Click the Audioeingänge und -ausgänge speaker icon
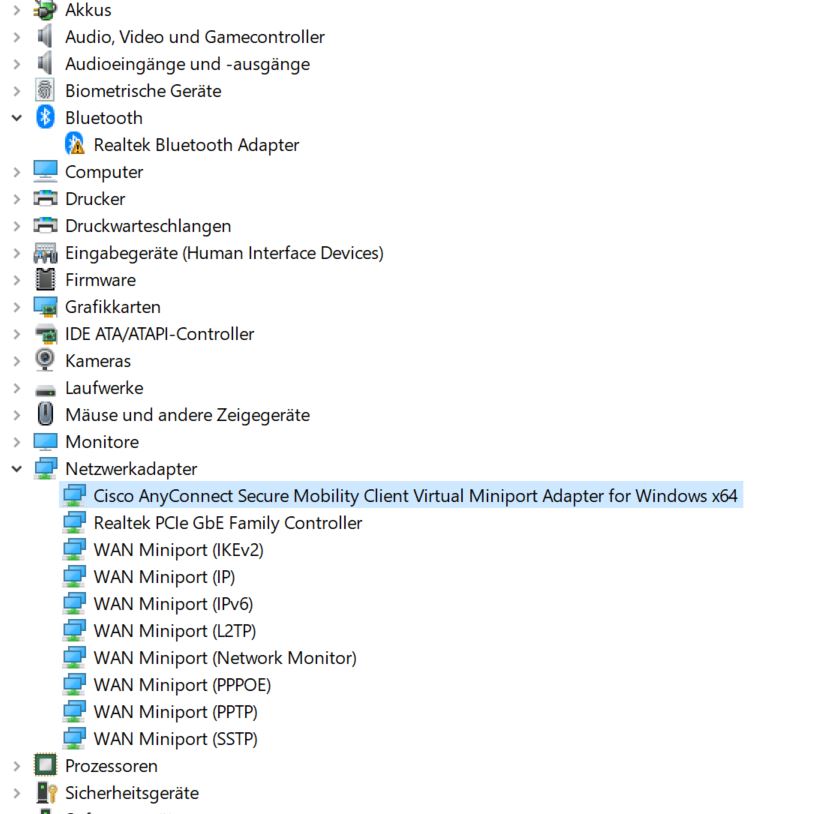The width and height of the screenshot is (815, 814). tap(45, 64)
